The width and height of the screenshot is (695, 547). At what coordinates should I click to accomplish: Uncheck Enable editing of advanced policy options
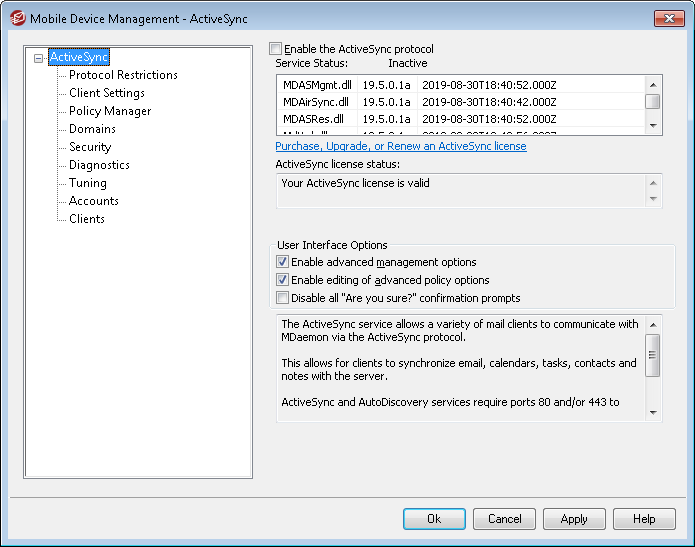tap(283, 281)
